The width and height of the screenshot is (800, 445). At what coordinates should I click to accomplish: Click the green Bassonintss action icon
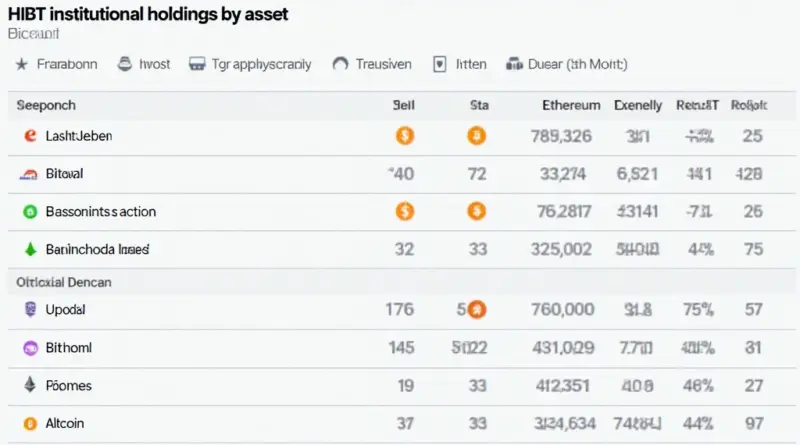tap(29, 212)
